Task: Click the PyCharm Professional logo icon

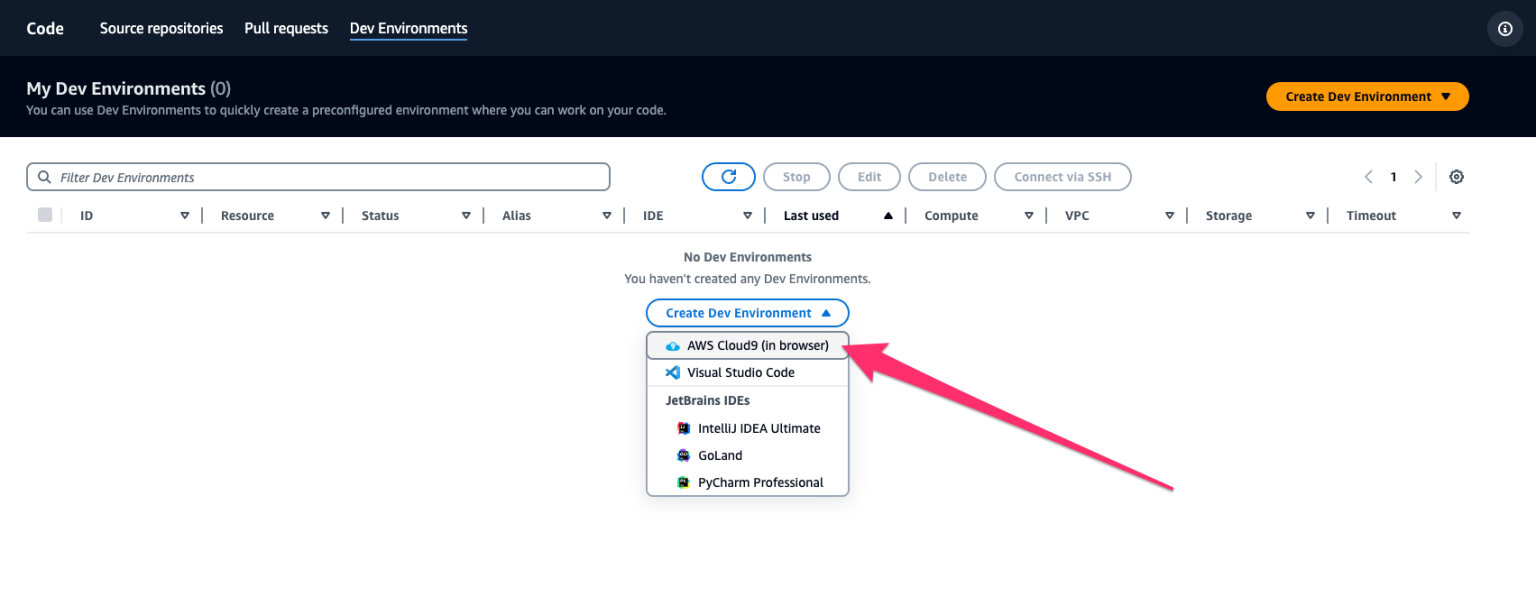Action: click(684, 482)
